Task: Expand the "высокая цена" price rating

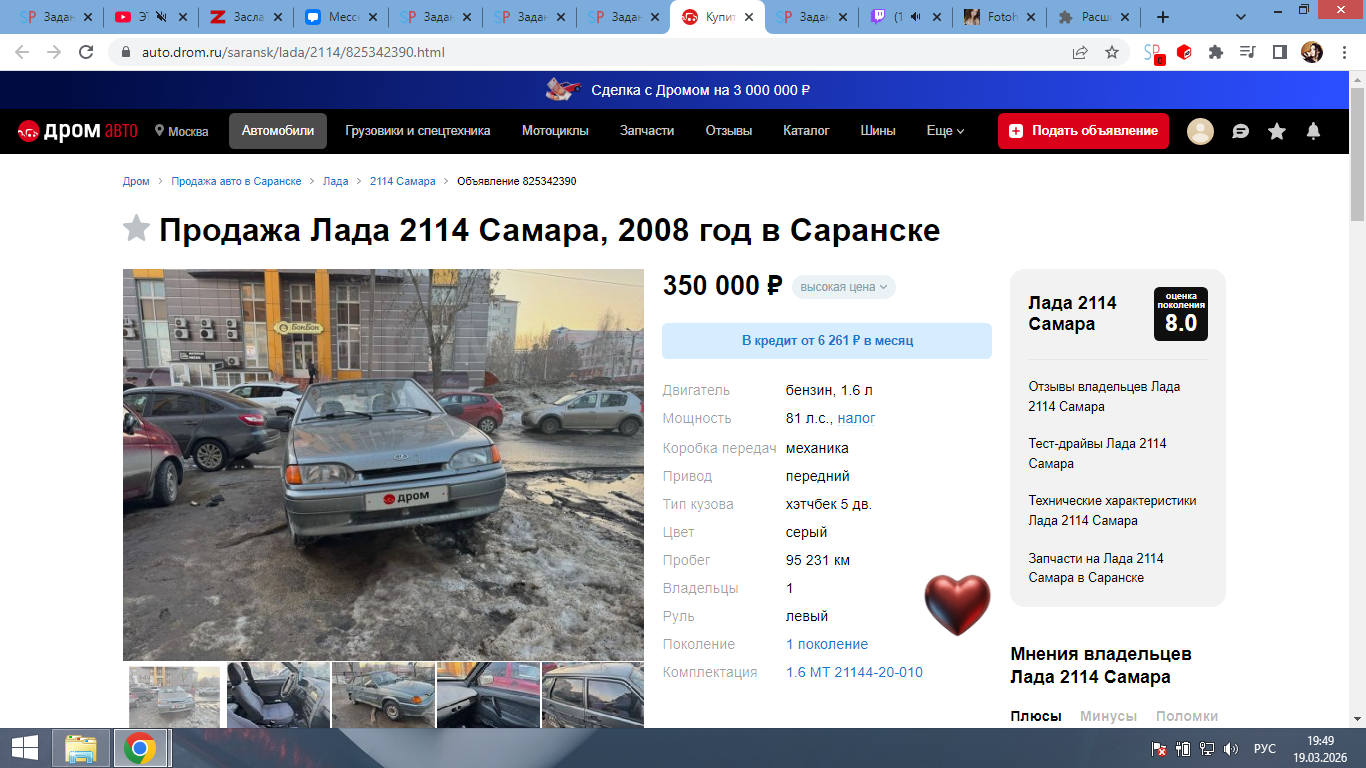Action: click(843, 287)
